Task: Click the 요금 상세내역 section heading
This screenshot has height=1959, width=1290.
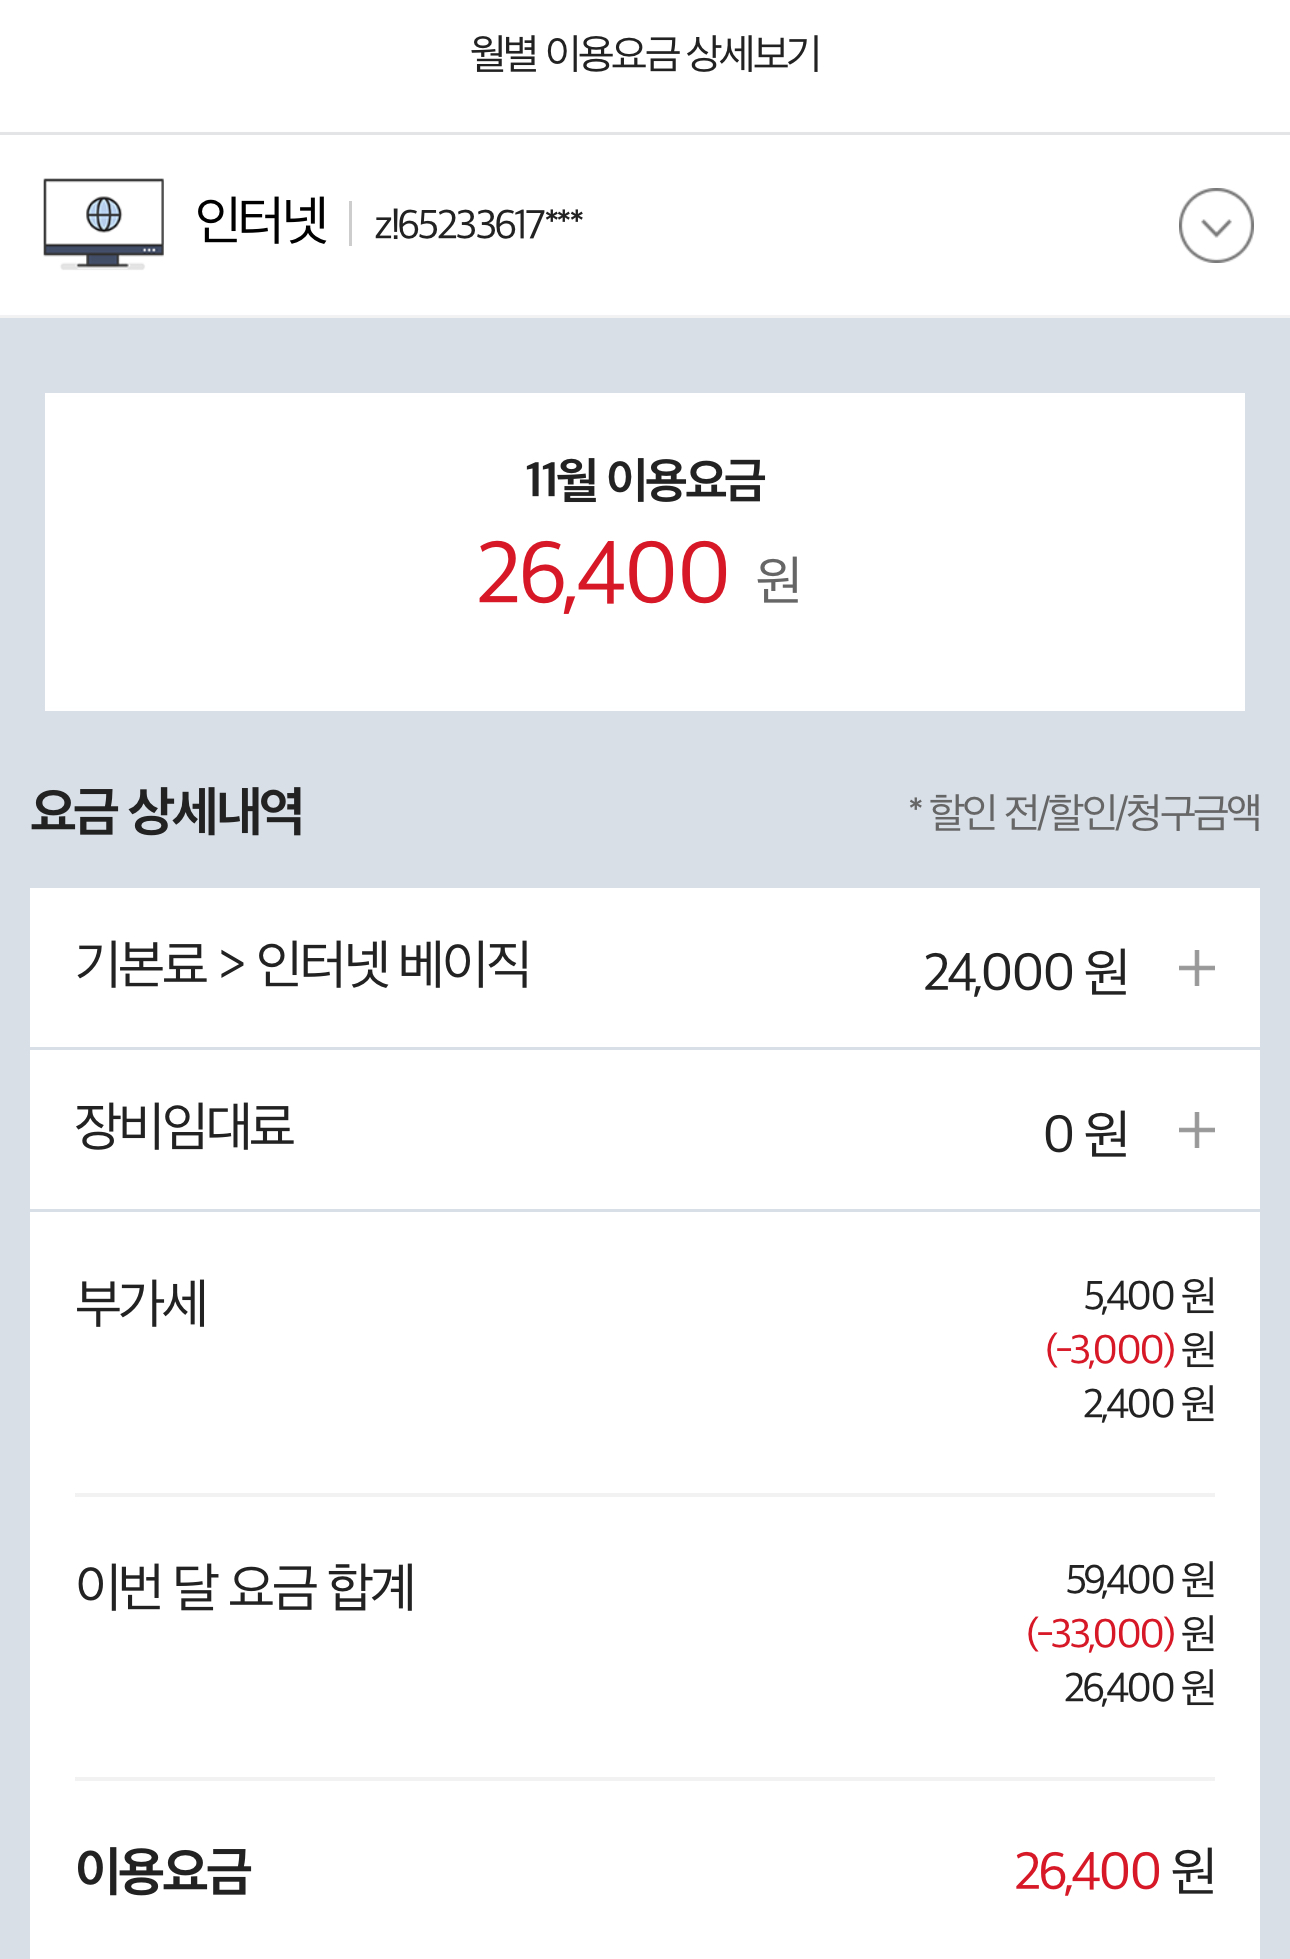Action: pos(167,811)
